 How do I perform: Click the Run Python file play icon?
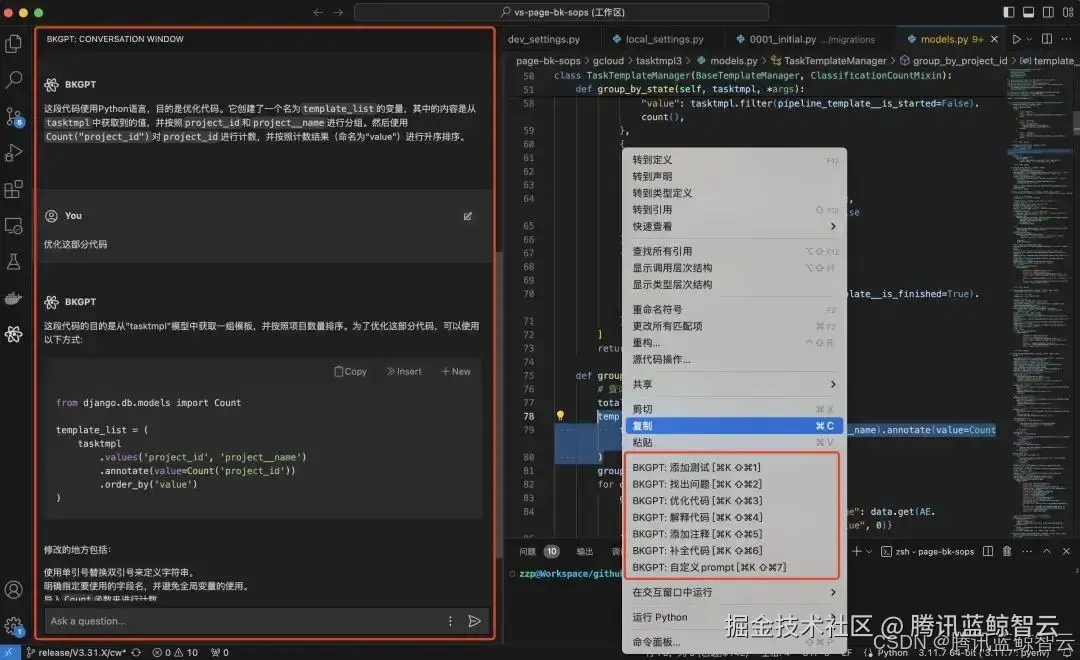[x=1017, y=39]
